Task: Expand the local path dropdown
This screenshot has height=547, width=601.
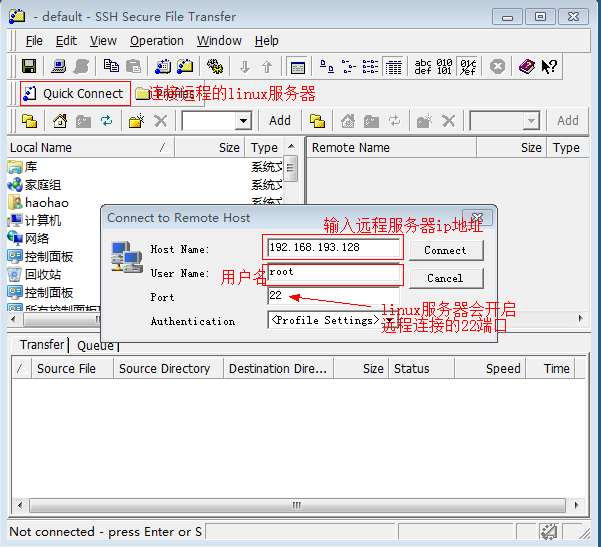Action: 243,121
